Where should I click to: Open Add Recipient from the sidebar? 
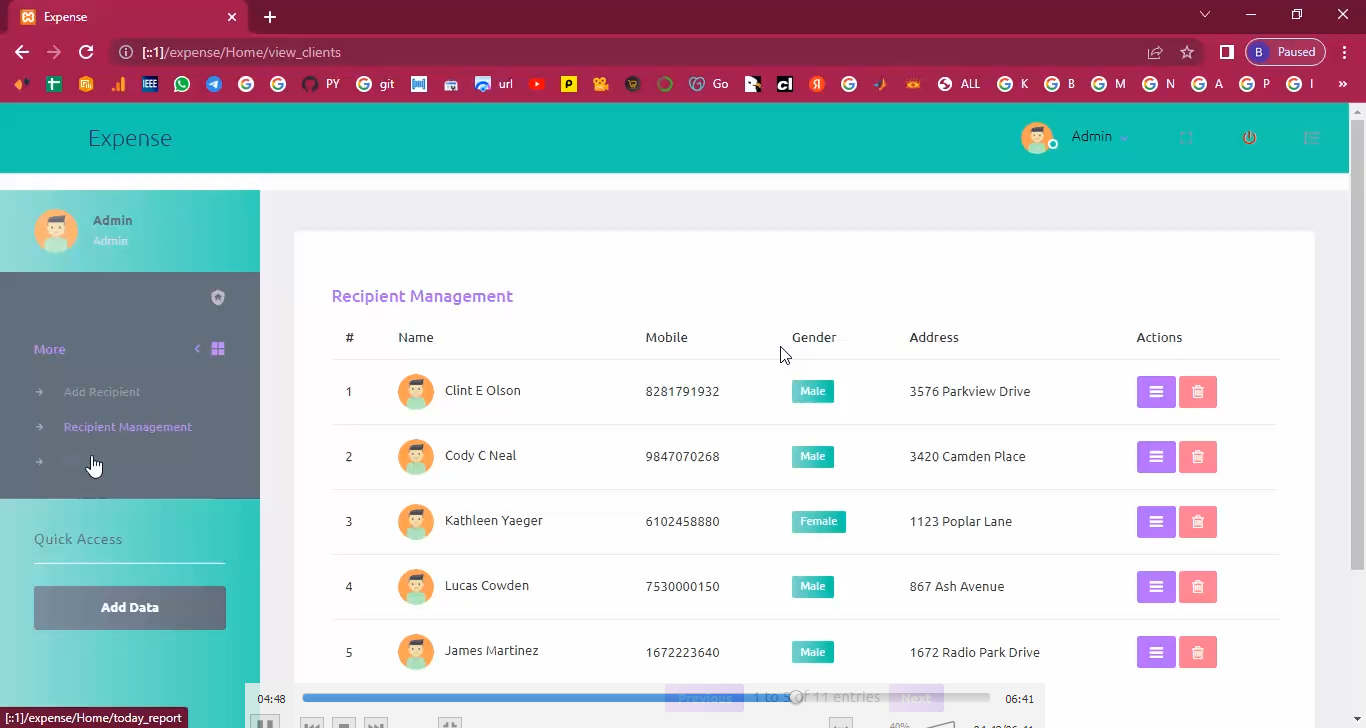tap(102, 392)
